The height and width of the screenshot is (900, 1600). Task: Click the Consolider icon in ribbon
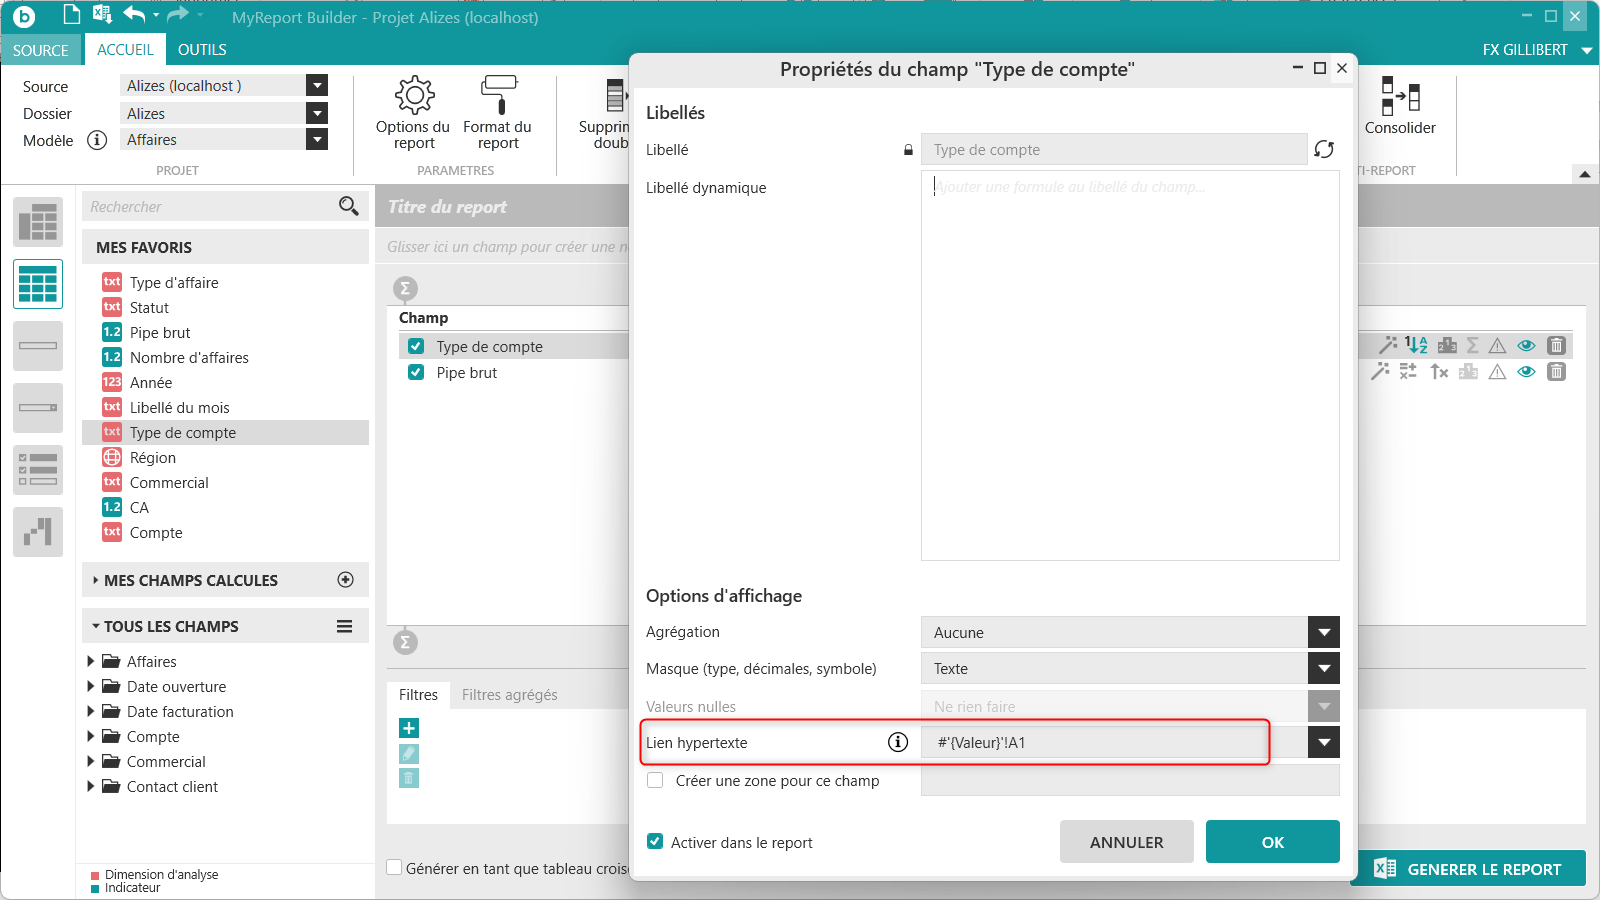[1400, 97]
